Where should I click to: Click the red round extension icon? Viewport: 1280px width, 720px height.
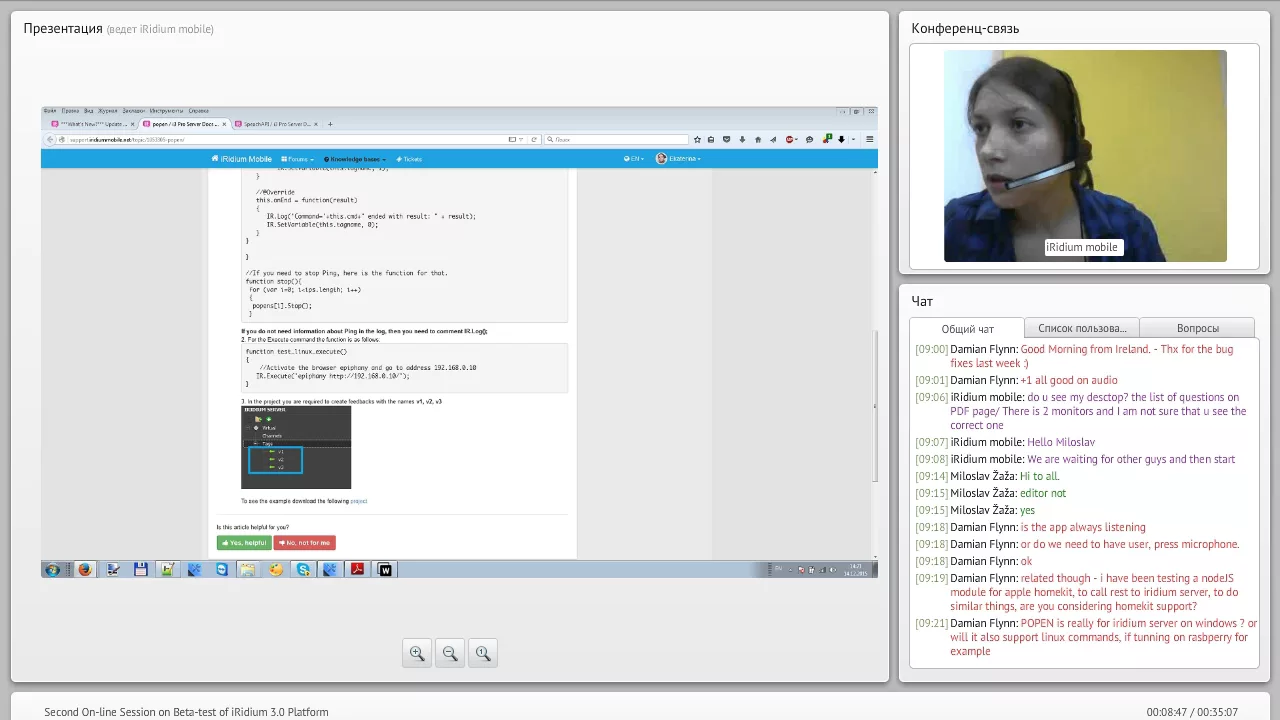[791, 140]
